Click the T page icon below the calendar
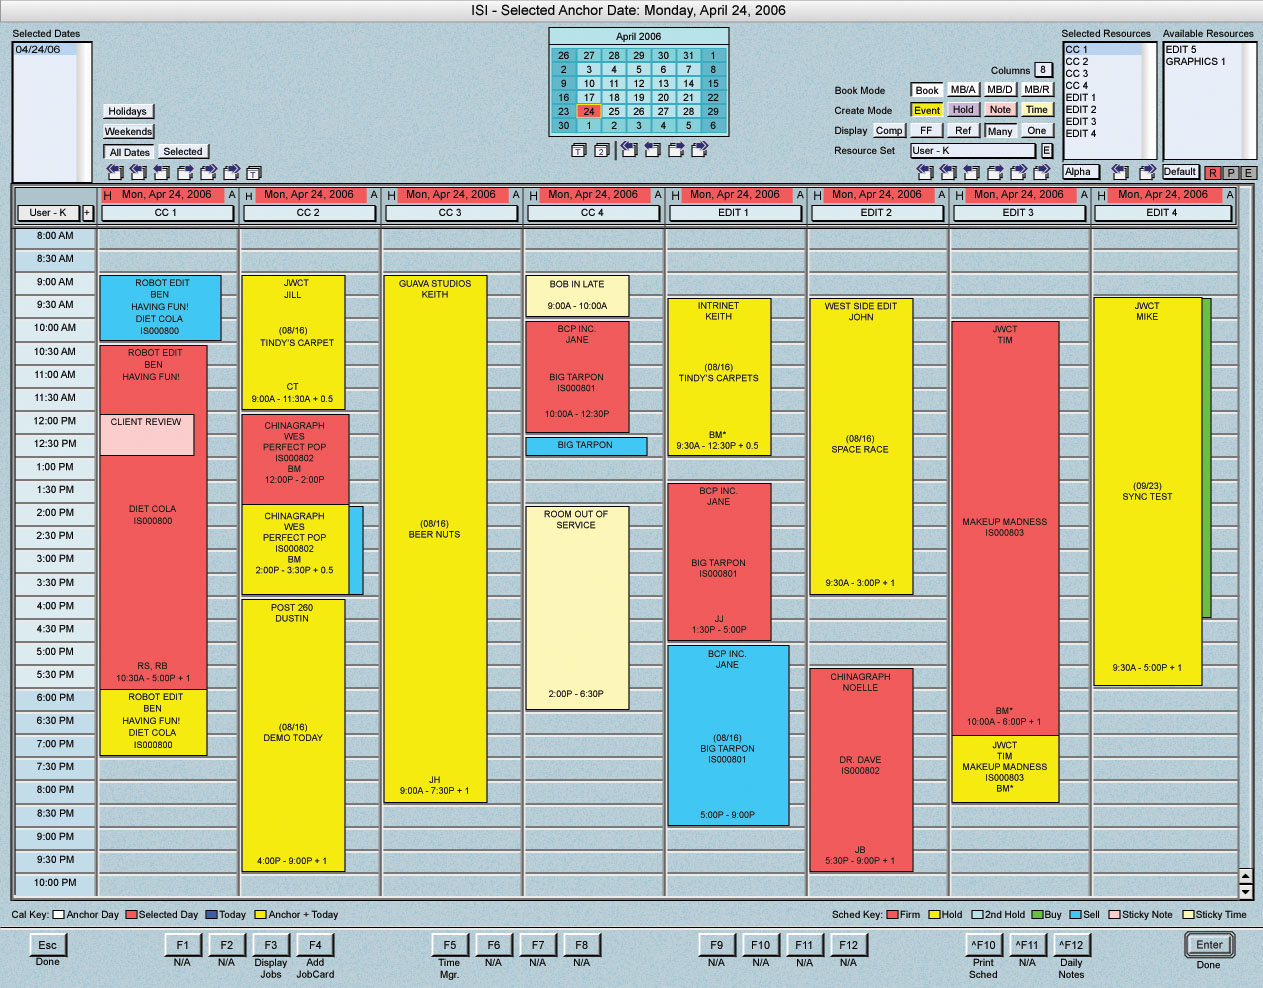1263x988 pixels. coord(578,151)
